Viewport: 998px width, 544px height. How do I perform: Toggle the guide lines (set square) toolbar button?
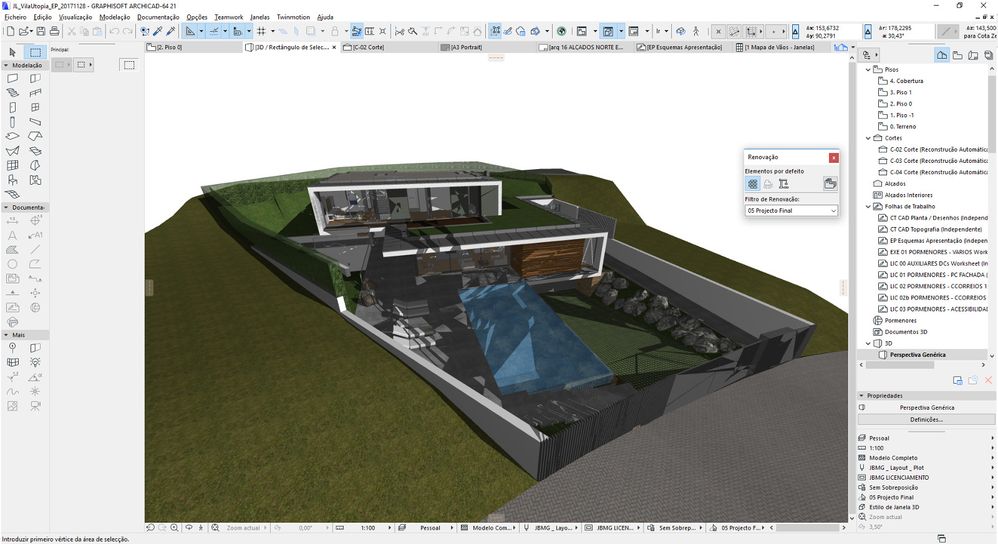tap(190, 31)
